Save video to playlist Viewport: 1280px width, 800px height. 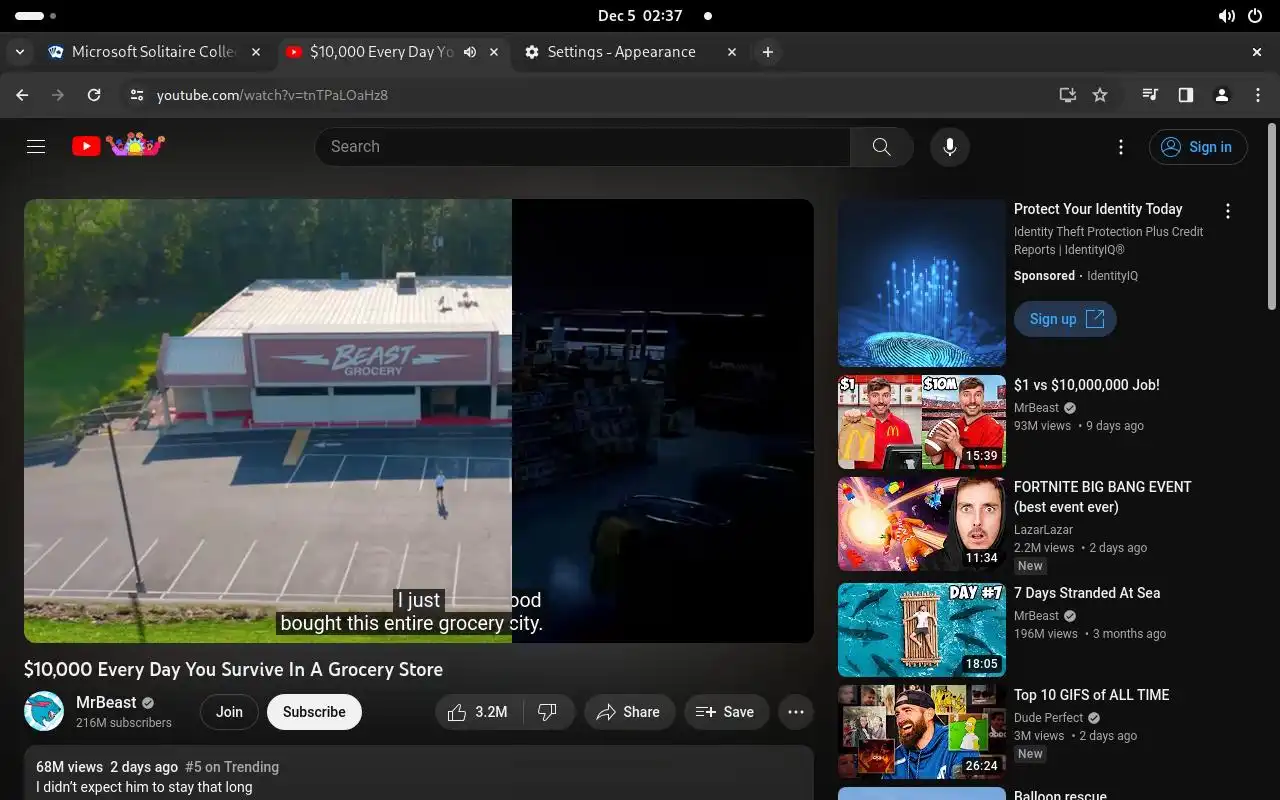[725, 712]
